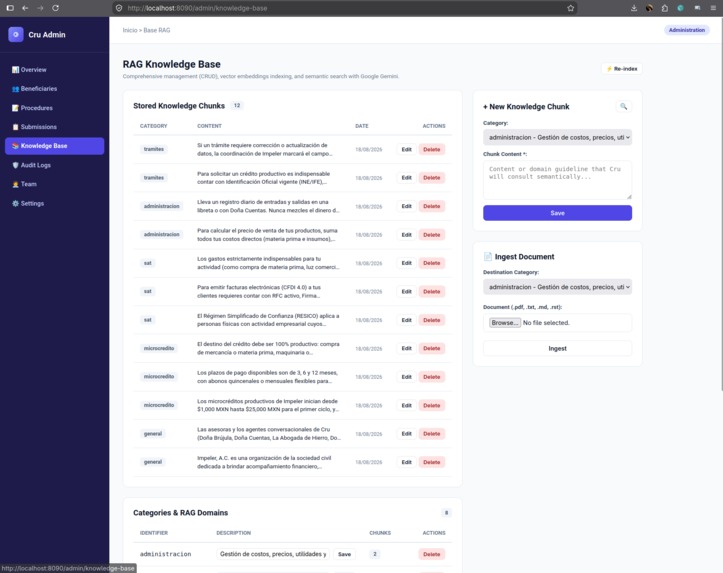
Task: Edit the chunk 'Si un trámite requiere corrección'
Action: click(406, 149)
